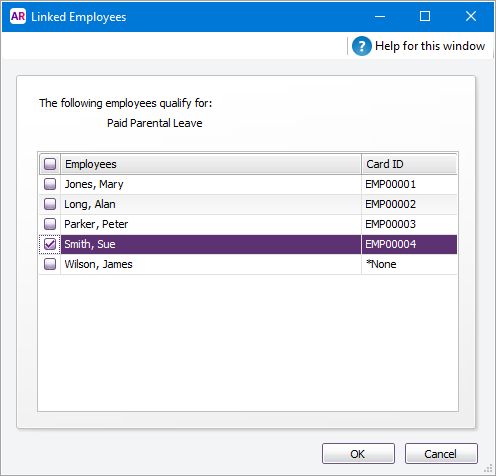The width and height of the screenshot is (496, 476).
Task: Click the Cancel button
Action: click(x=441, y=454)
